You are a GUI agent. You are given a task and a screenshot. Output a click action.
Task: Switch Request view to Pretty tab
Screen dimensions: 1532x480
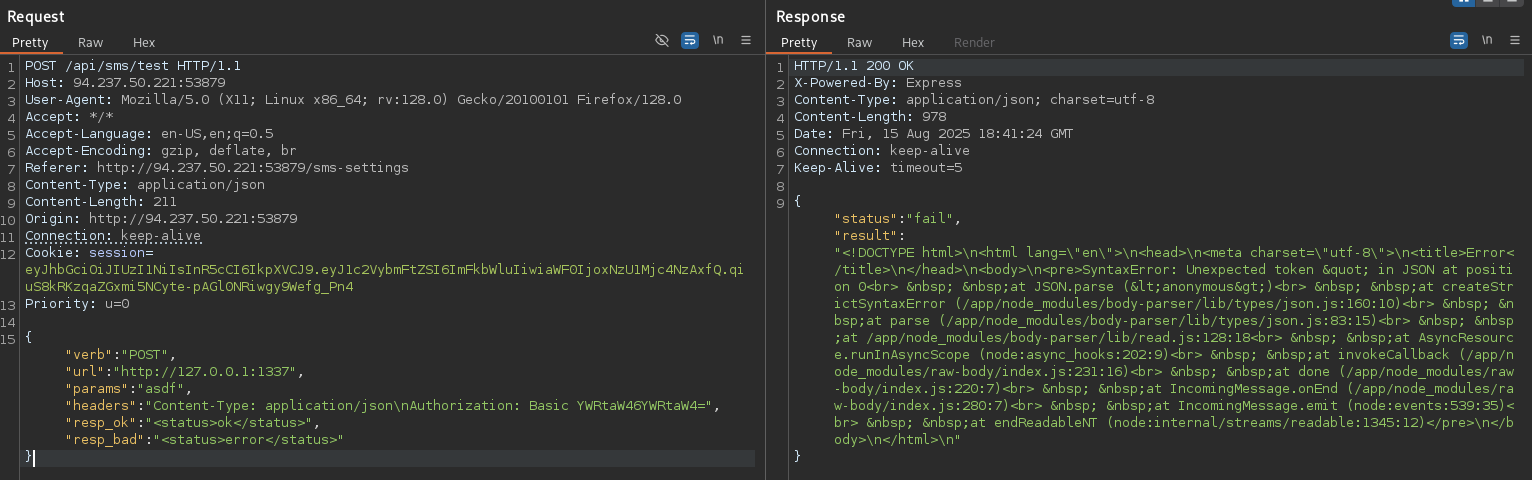(x=30, y=43)
